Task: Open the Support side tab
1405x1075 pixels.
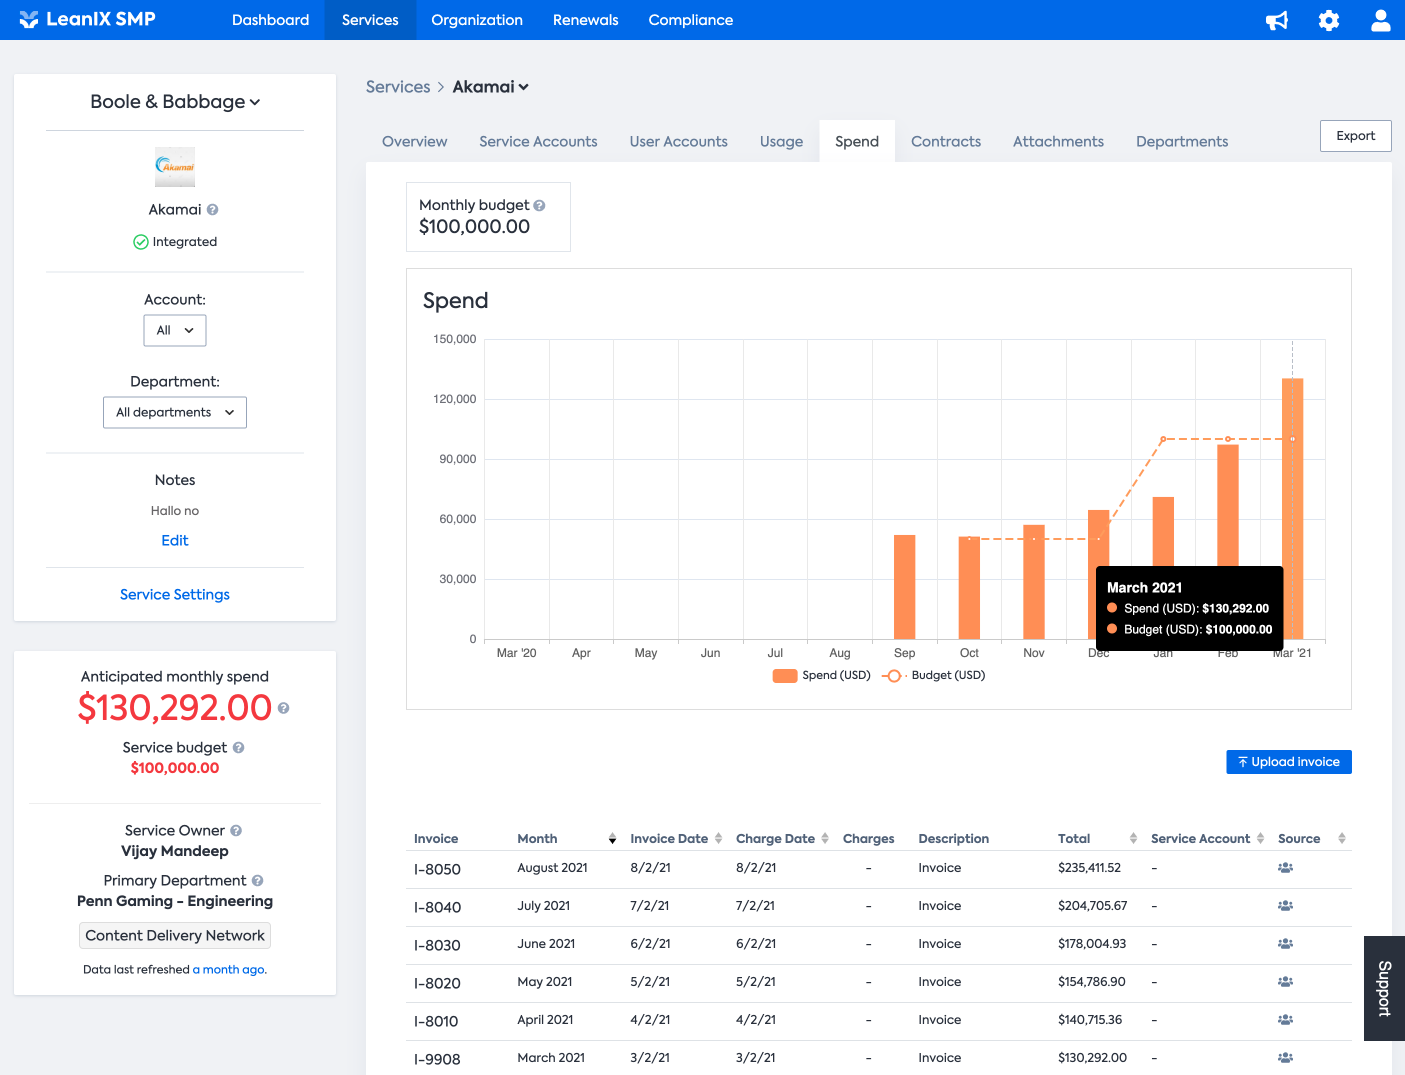Action: pos(1384,988)
